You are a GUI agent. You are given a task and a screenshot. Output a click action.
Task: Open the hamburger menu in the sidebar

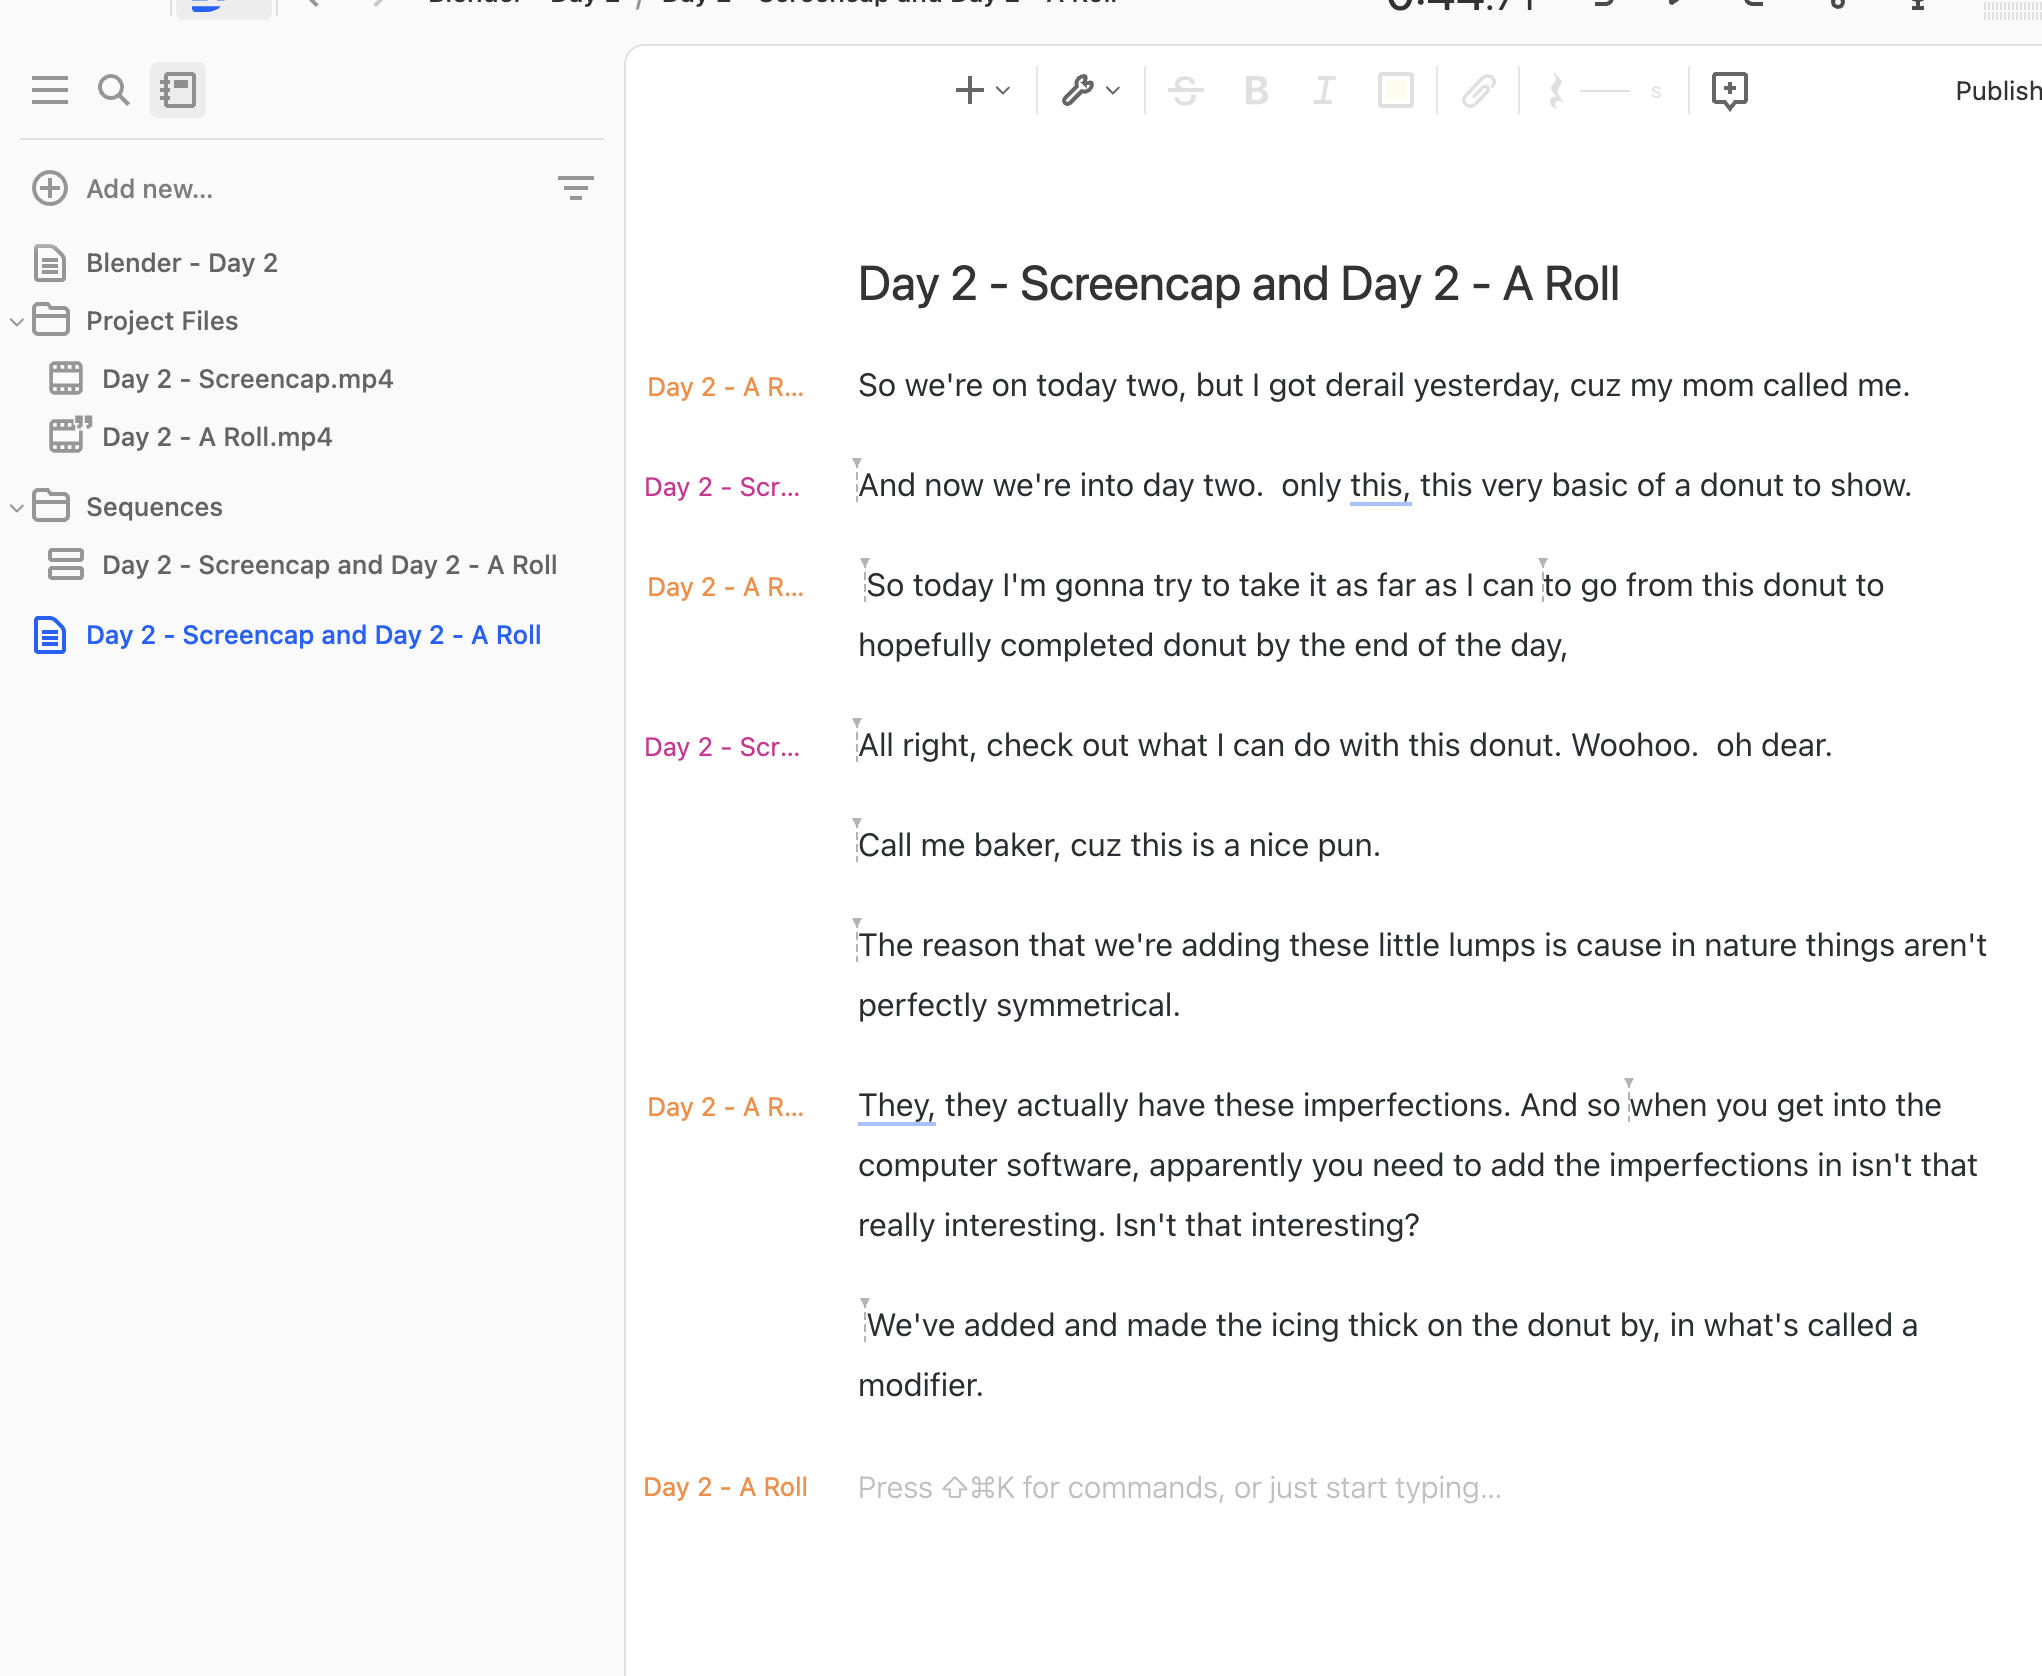[50, 90]
